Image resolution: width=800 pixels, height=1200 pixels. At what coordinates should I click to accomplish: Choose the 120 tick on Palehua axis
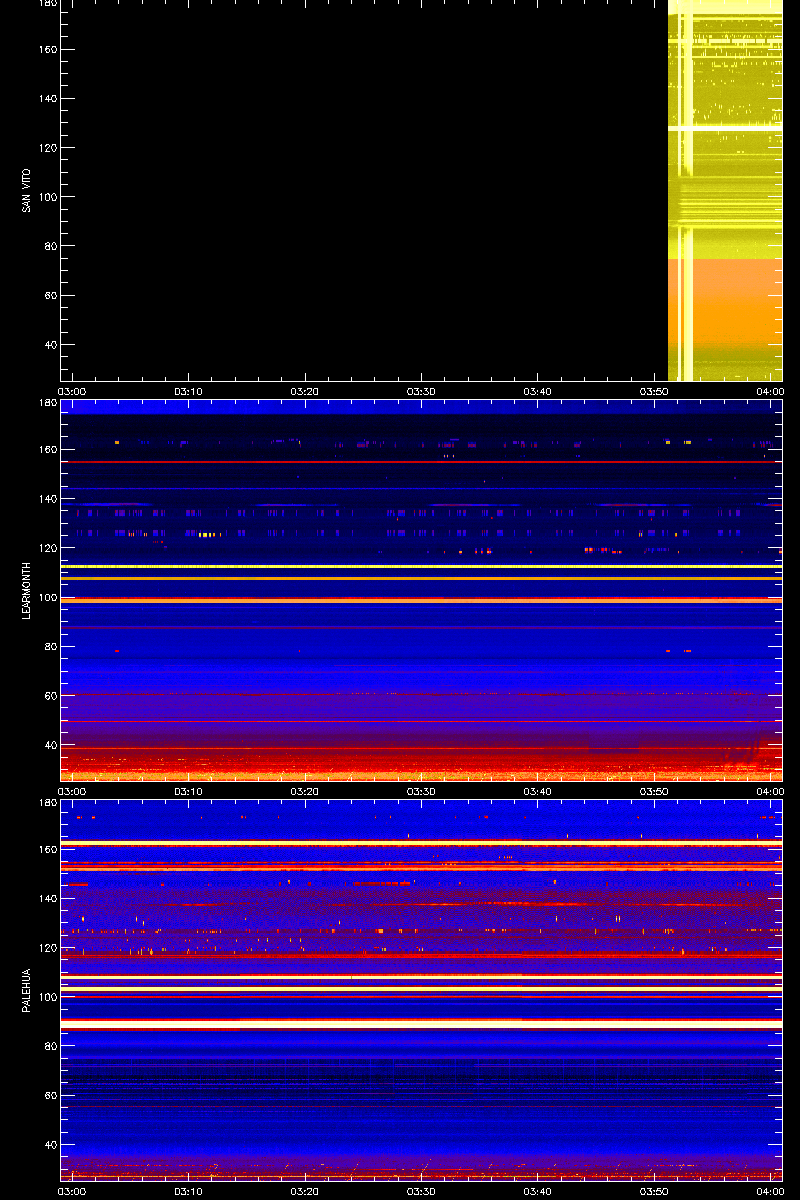point(47,948)
